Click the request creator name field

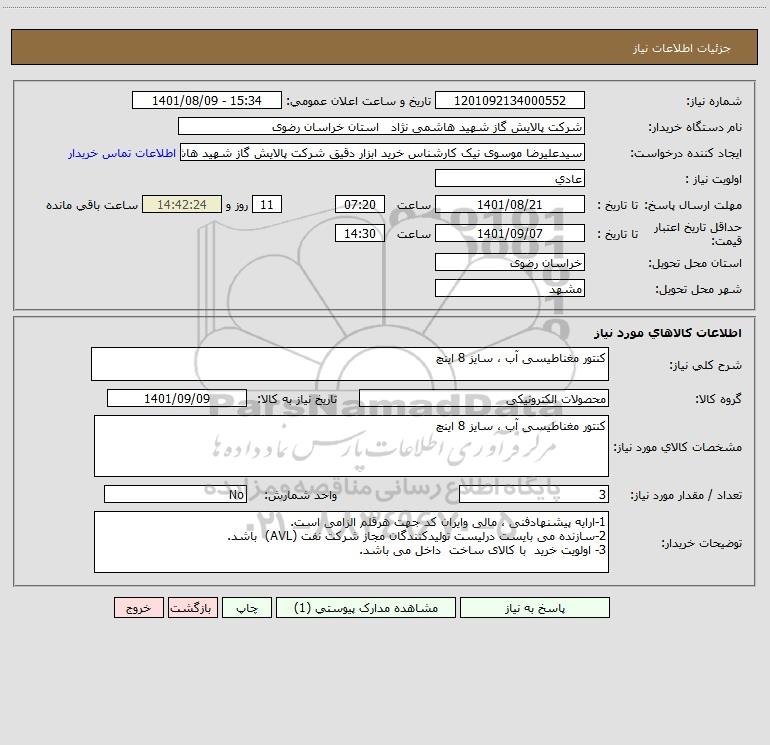[383, 152]
